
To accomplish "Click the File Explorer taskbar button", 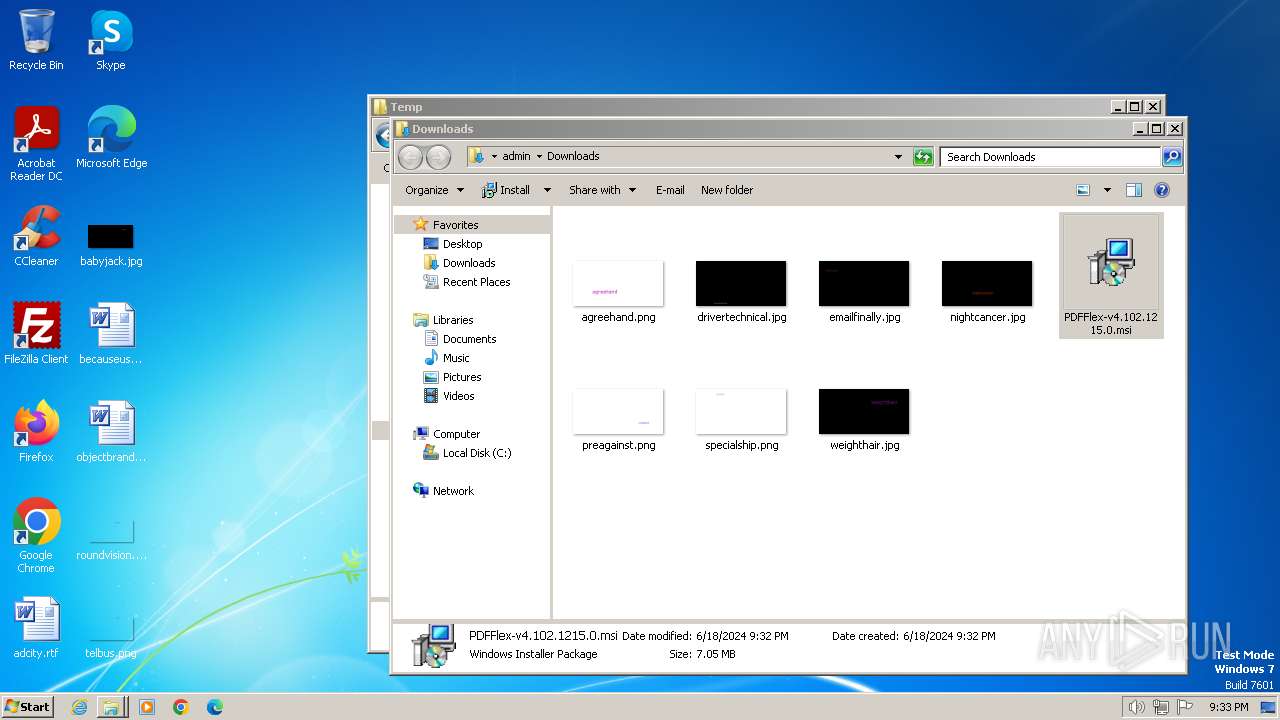I will pyautogui.click(x=111, y=707).
